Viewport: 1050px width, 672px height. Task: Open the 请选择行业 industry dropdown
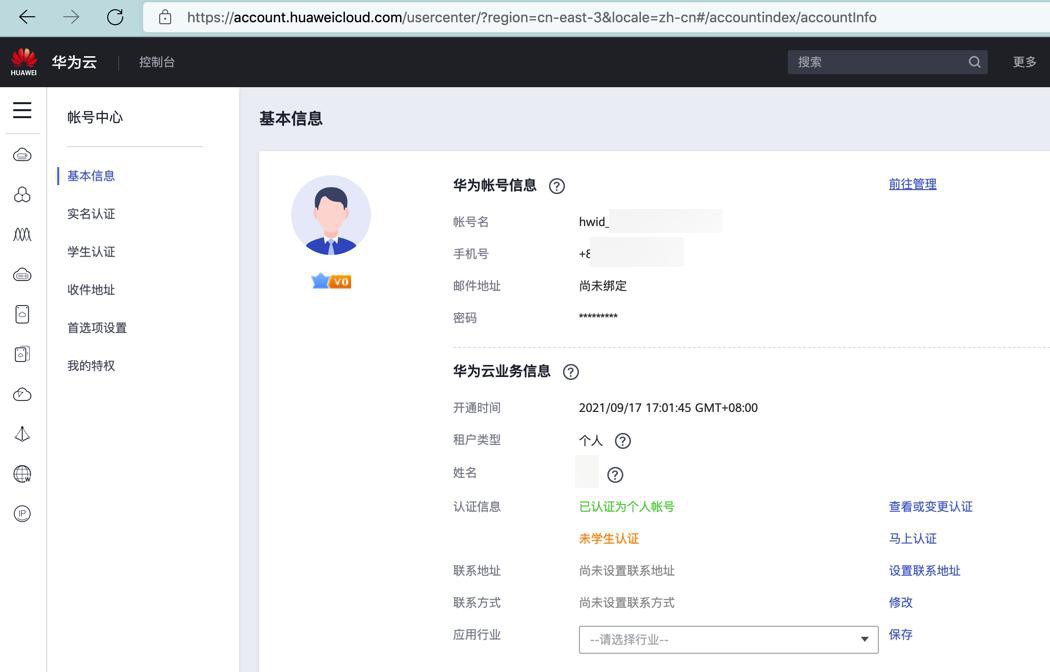click(x=729, y=640)
